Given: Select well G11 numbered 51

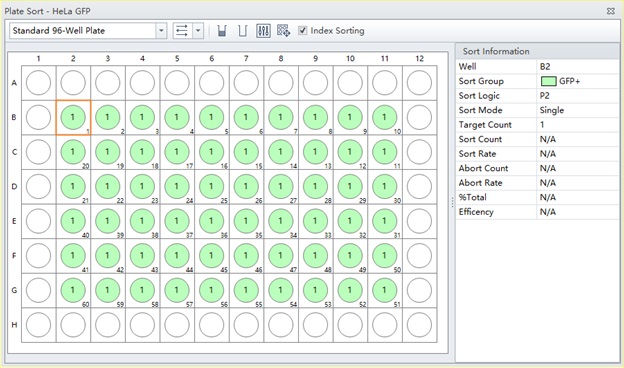Looking at the screenshot, I should coord(384,290).
